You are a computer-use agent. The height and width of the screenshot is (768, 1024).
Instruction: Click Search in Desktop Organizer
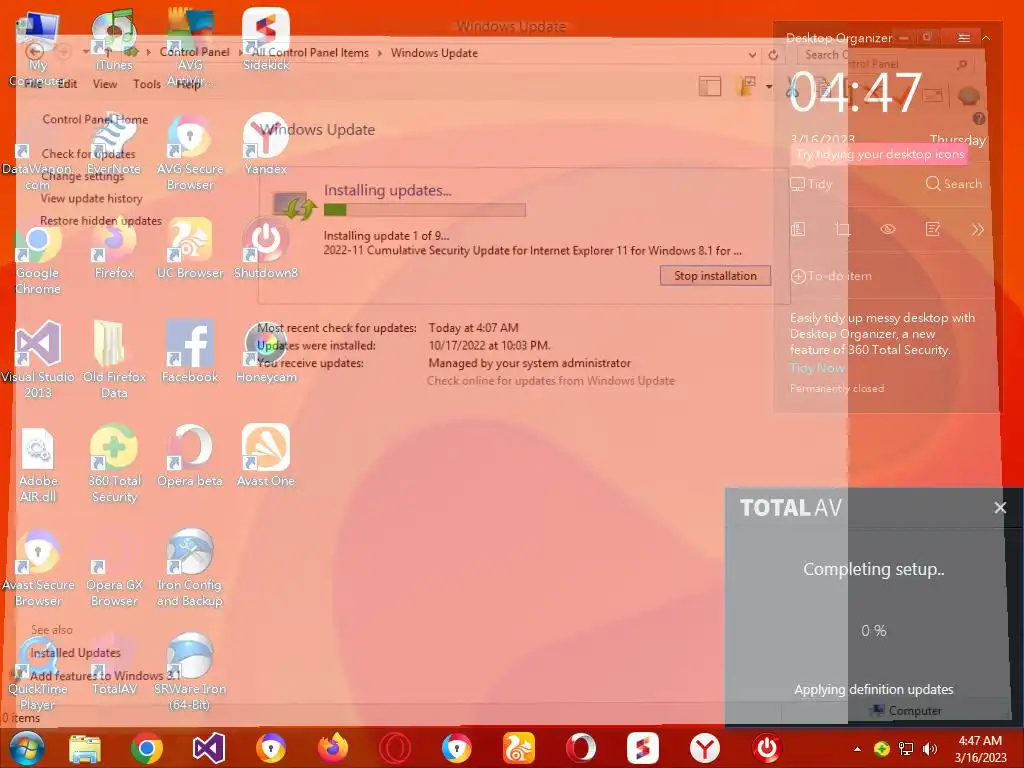point(953,184)
